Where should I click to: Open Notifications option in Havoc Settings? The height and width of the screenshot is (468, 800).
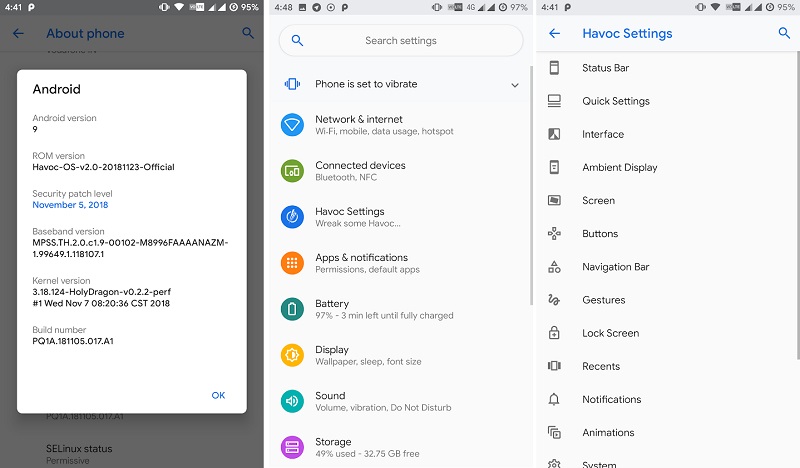coord(668,399)
